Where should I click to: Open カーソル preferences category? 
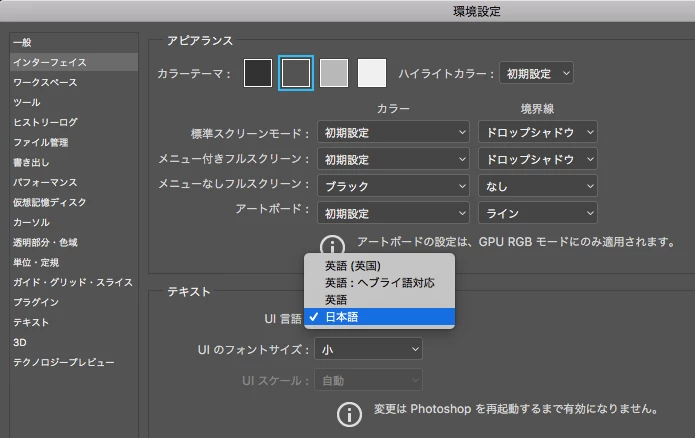(x=74, y=222)
